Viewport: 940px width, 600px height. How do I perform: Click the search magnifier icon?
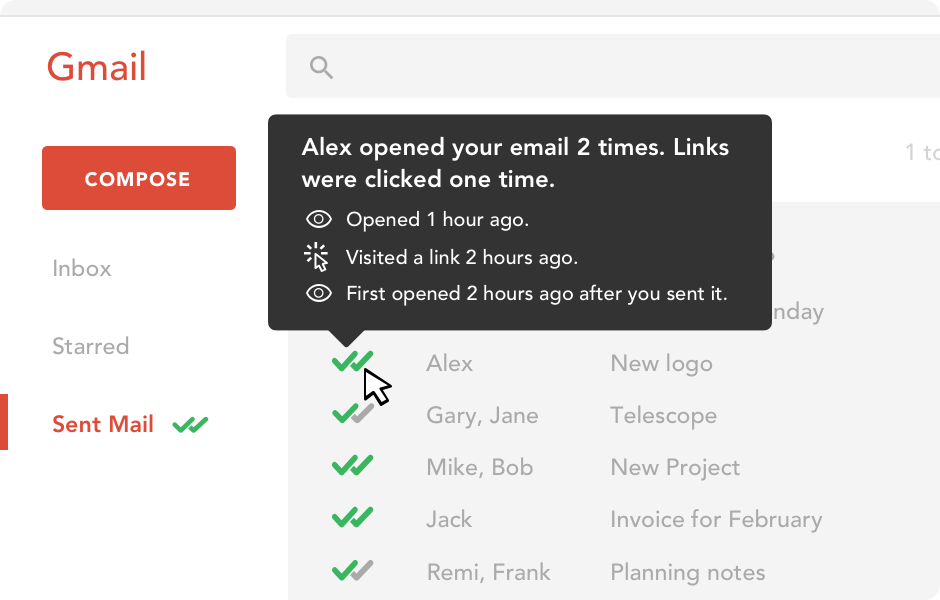[x=321, y=67]
